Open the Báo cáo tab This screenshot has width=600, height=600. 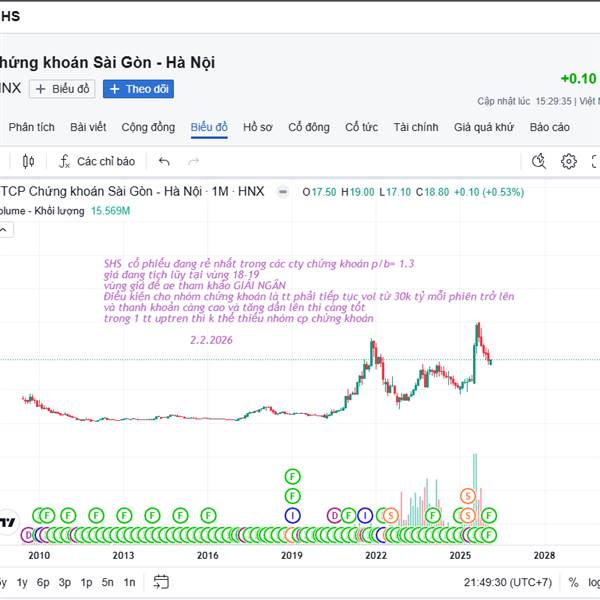[x=549, y=127]
